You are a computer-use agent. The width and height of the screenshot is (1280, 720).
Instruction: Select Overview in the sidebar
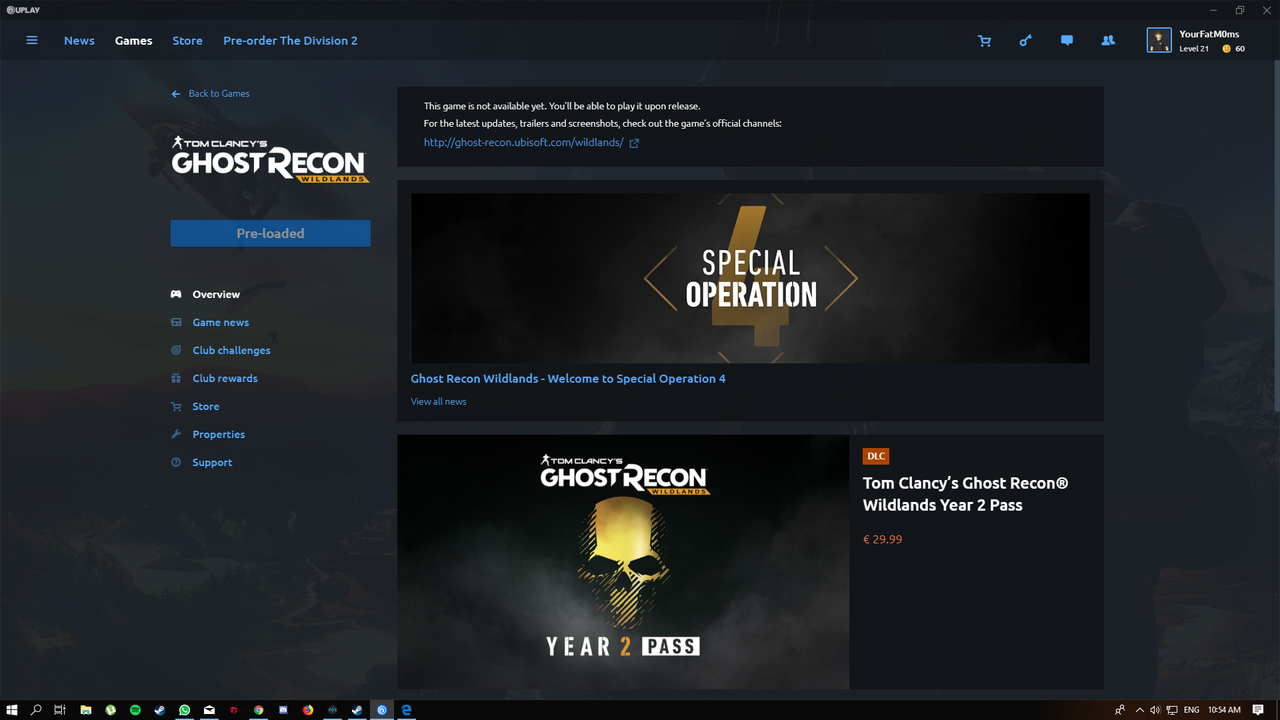pyautogui.click(x=216, y=294)
